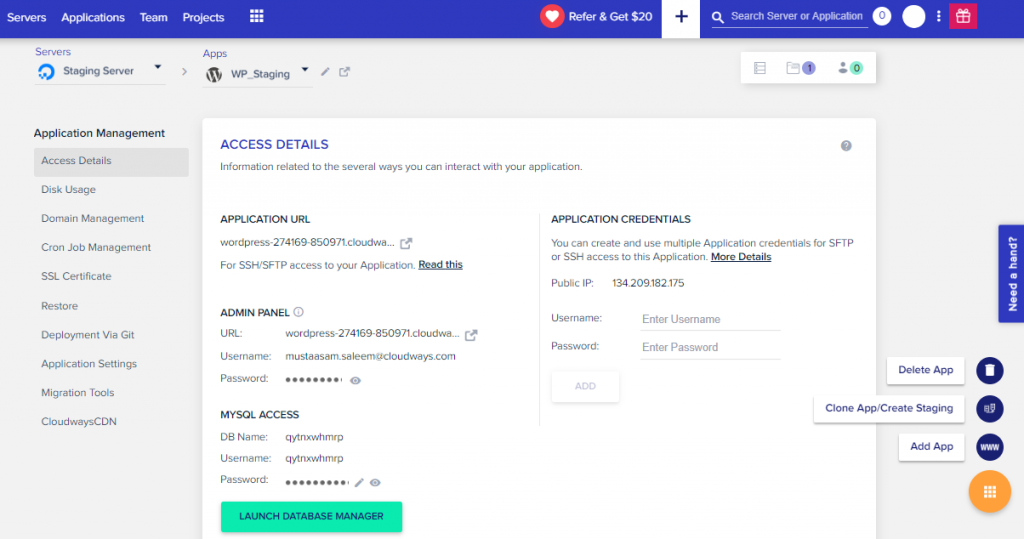This screenshot has width=1024, height=539.
Task: Click the Clone App/Create Staging round icon
Action: [x=989, y=408]
